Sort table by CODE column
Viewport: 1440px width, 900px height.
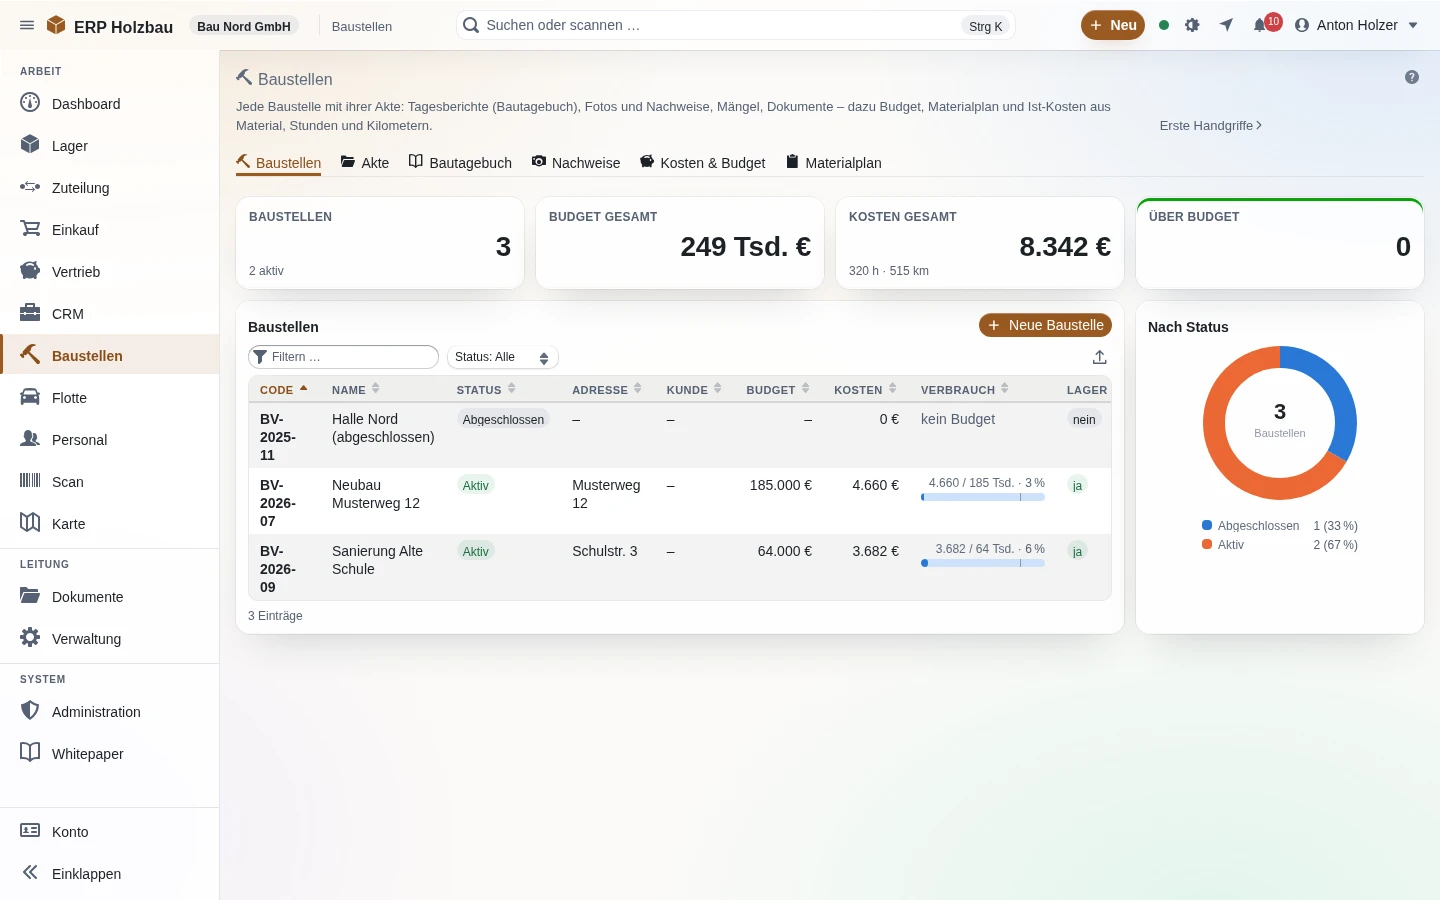(283, 390)
